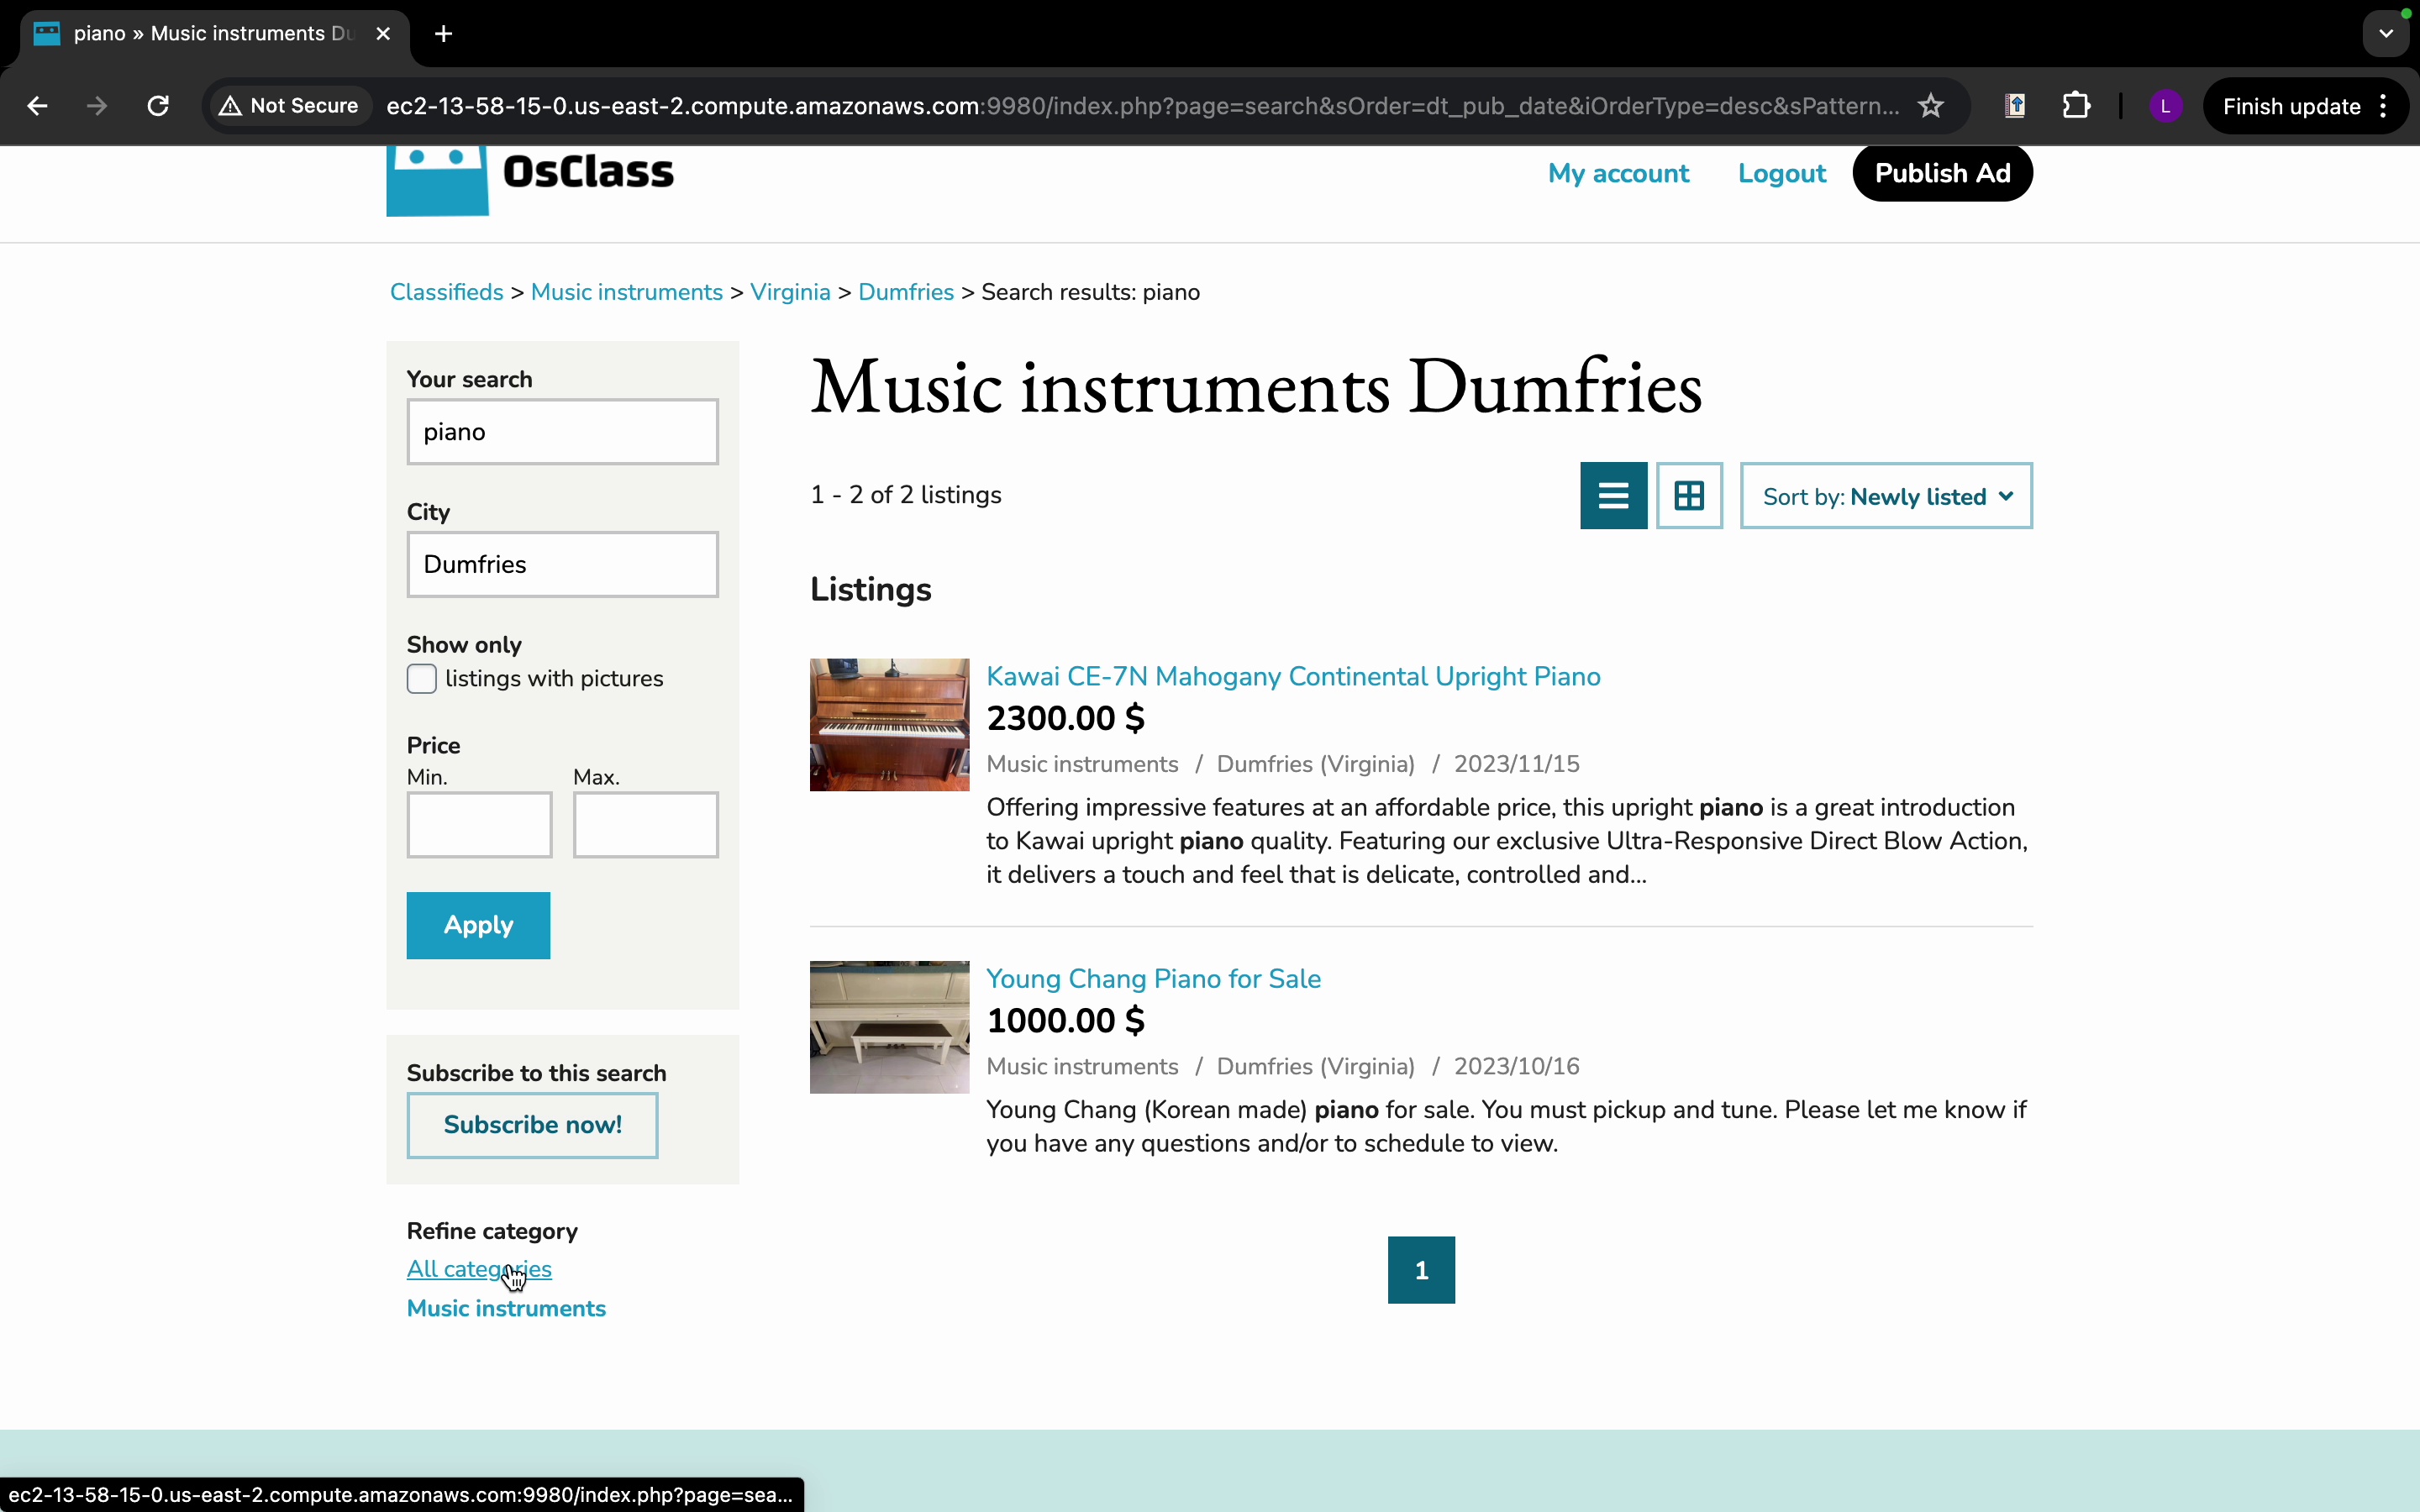Expand the tab search chevron

pos(2386,34)
